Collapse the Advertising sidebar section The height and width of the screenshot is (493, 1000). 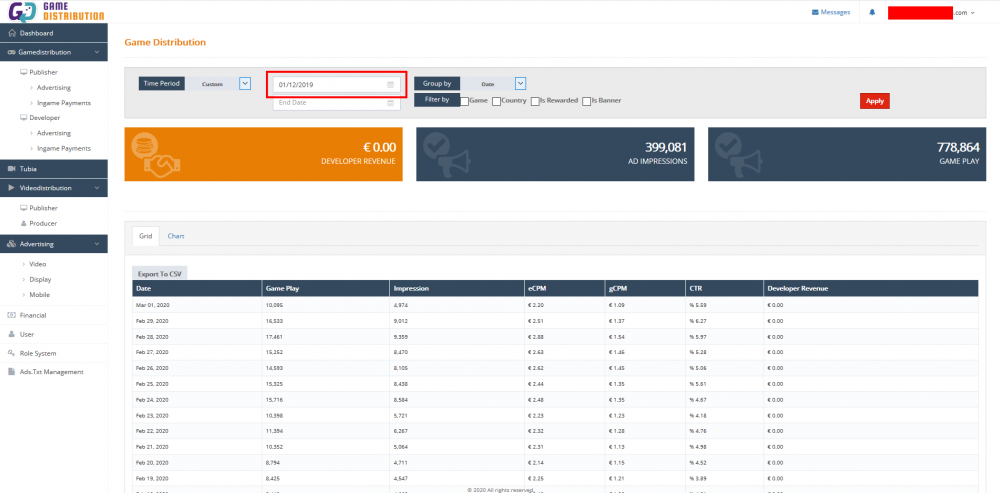click(54, 244)
